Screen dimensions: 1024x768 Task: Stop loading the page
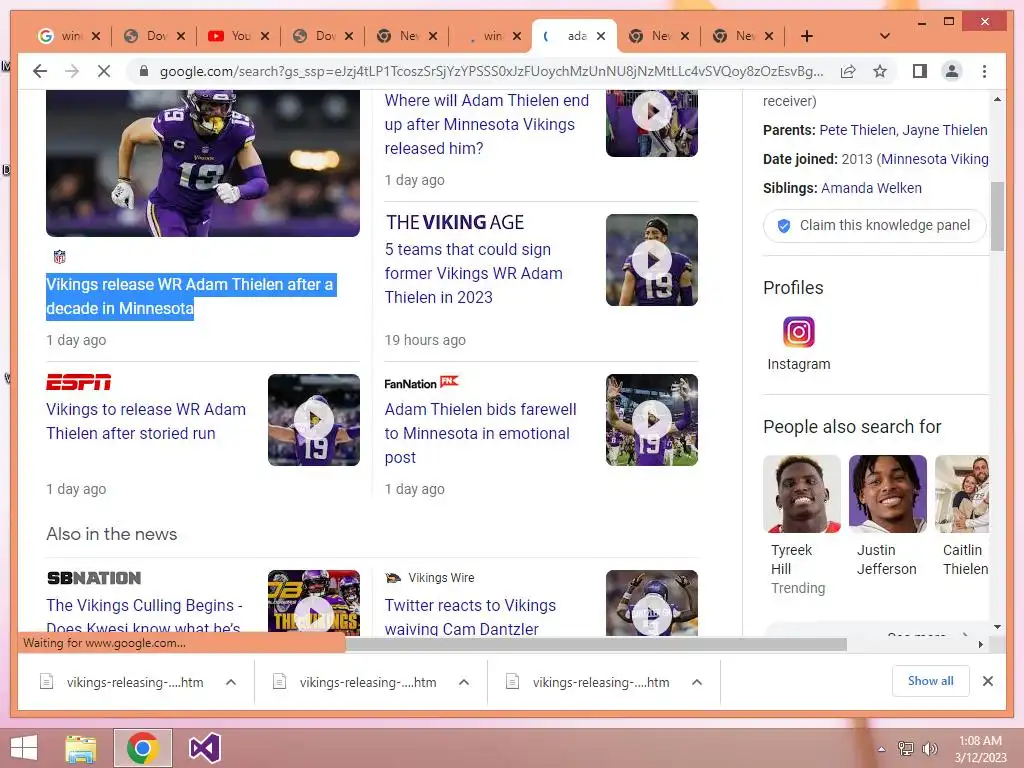point(104,71)
